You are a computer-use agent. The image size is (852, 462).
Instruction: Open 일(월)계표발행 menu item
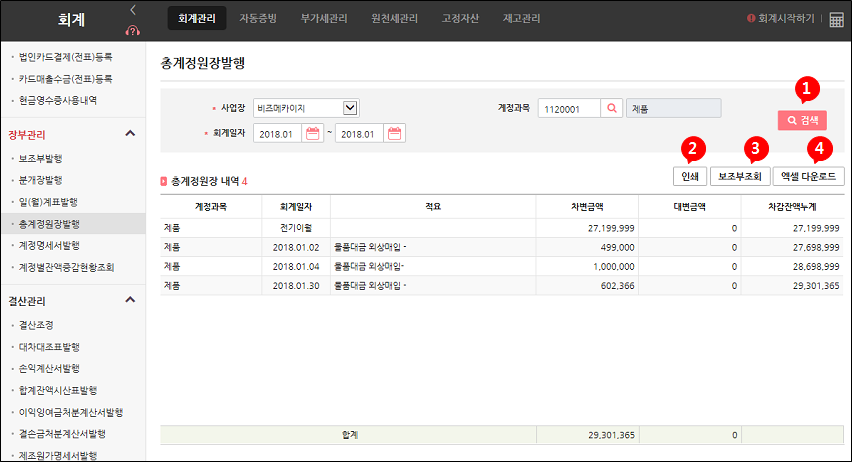(x=48, y=202)
